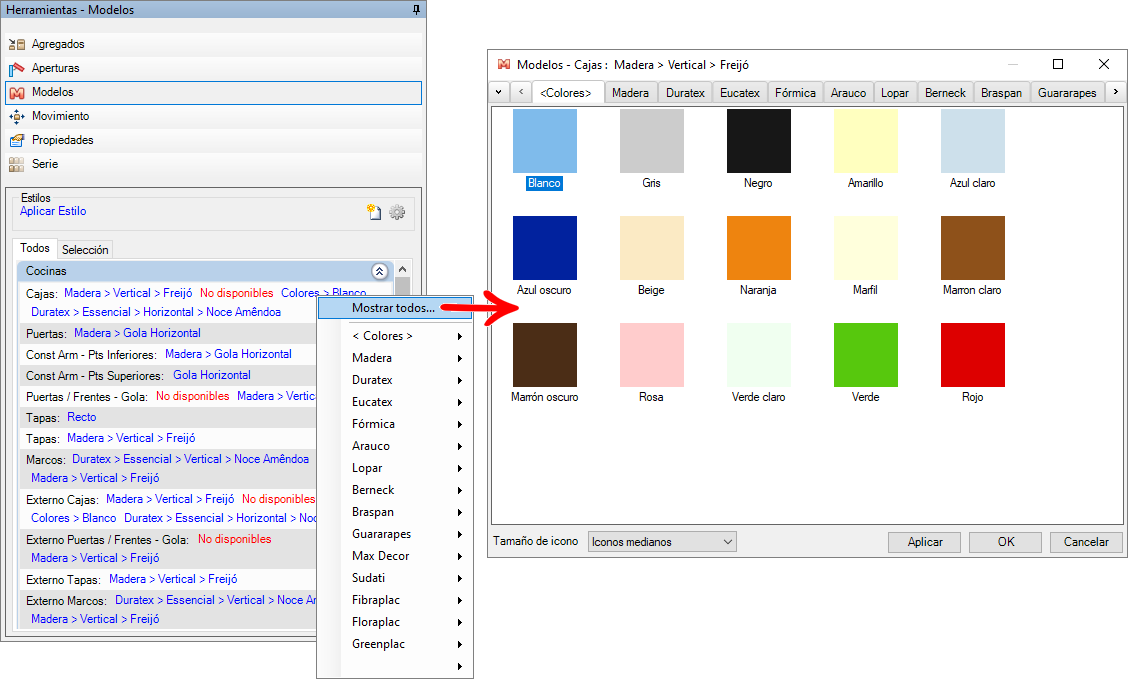Select the Modelos tool icon
Image resolution: width=1128 pixels, height=679 pixels.
17,93
